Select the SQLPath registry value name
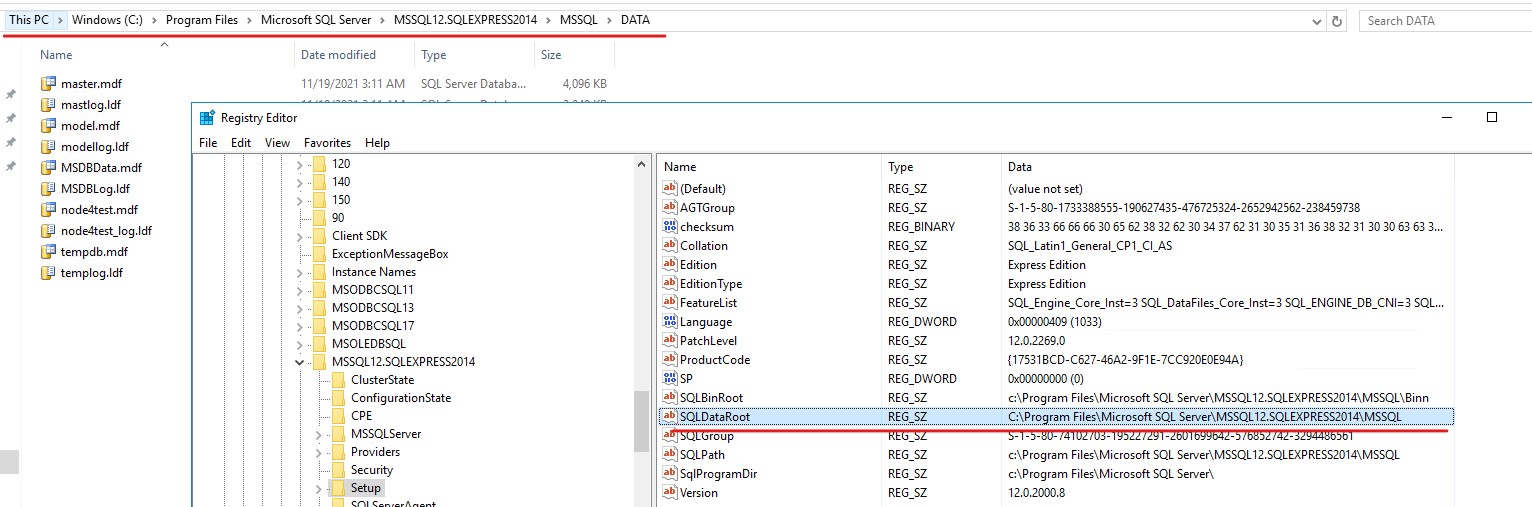1532x507 pixels. [x=702, y=455]
